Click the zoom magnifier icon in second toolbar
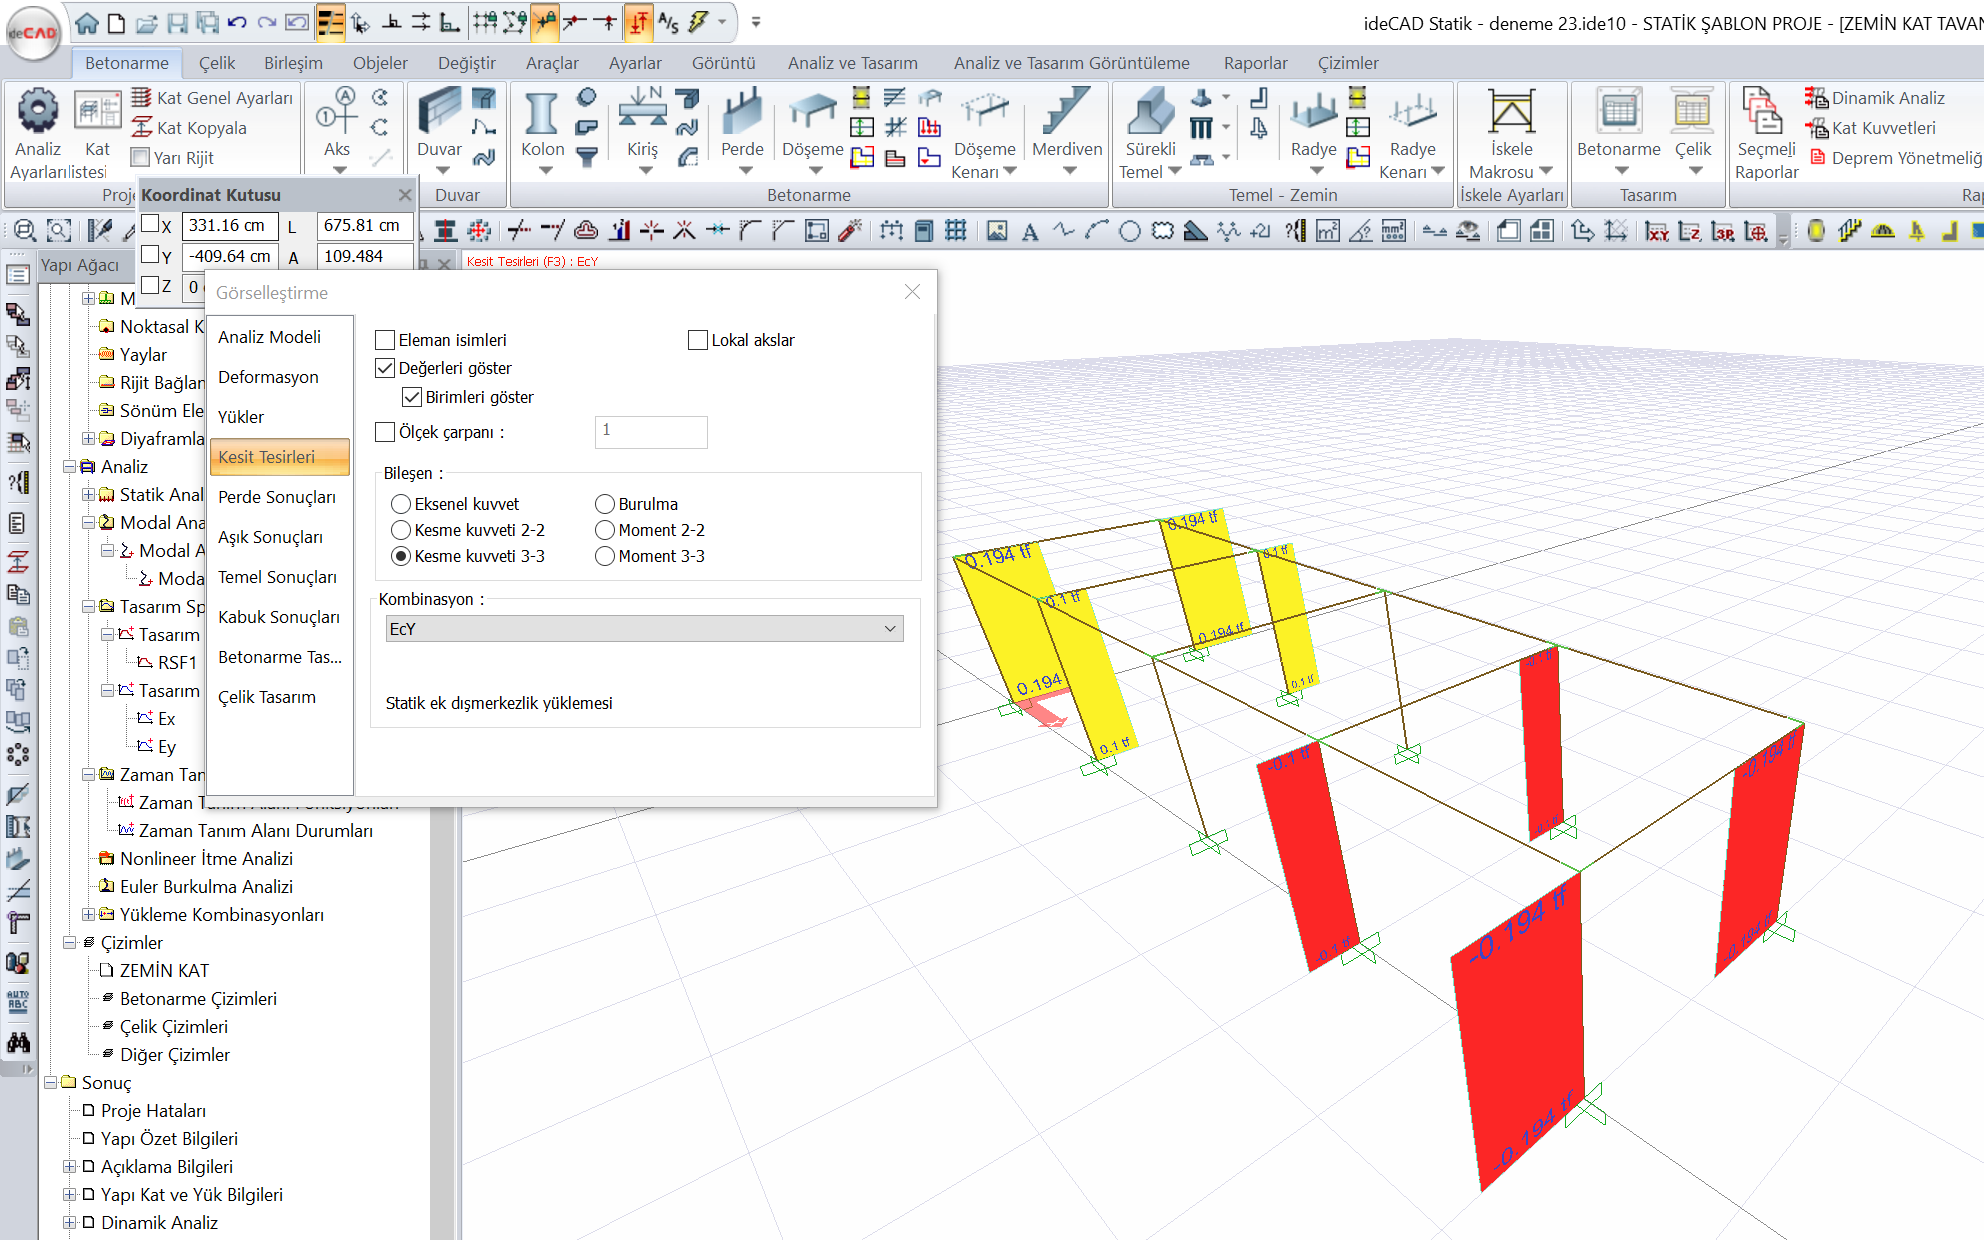 [x=25, y=231]
